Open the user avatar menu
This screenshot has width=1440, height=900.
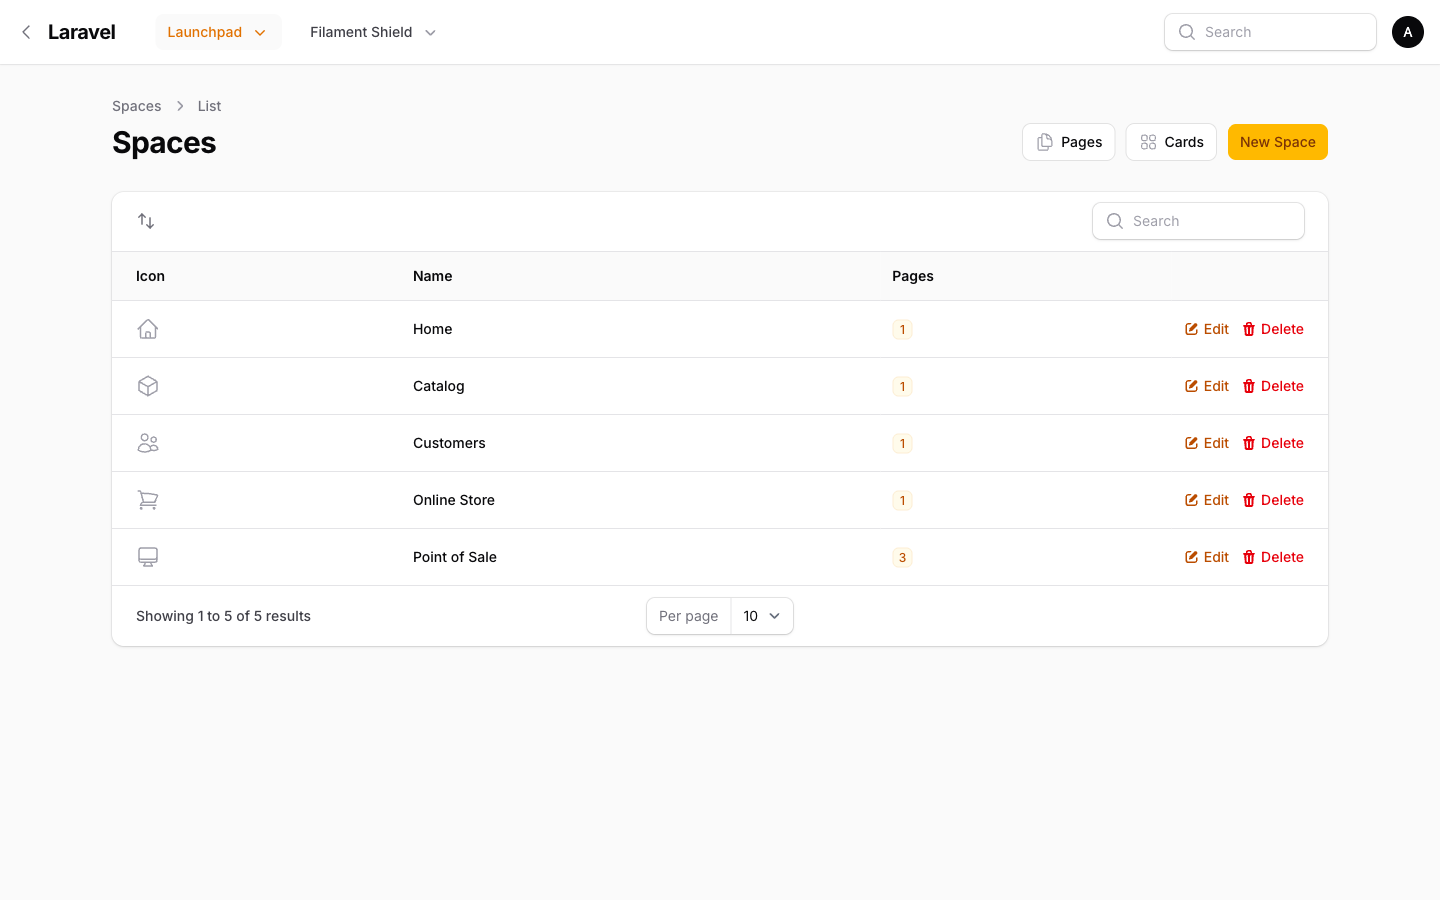(1408, 32)
